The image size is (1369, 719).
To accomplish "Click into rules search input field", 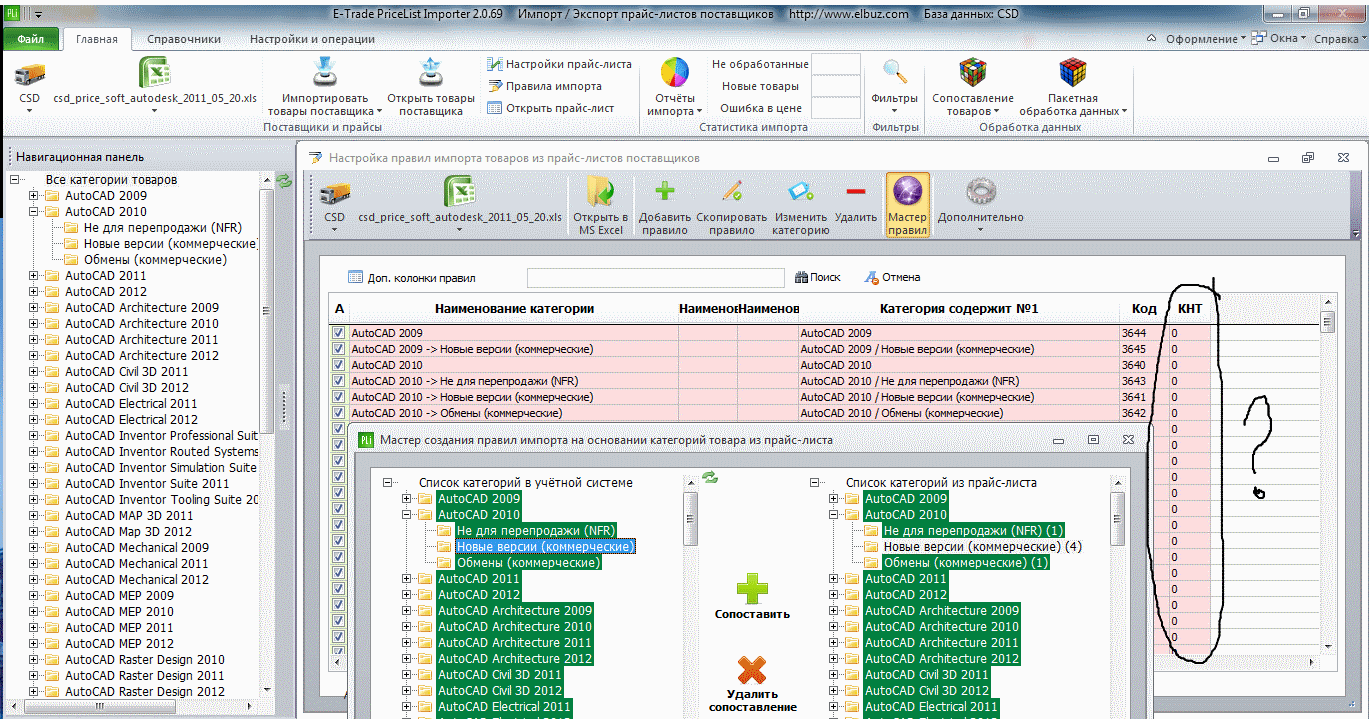I will point(656,277).
